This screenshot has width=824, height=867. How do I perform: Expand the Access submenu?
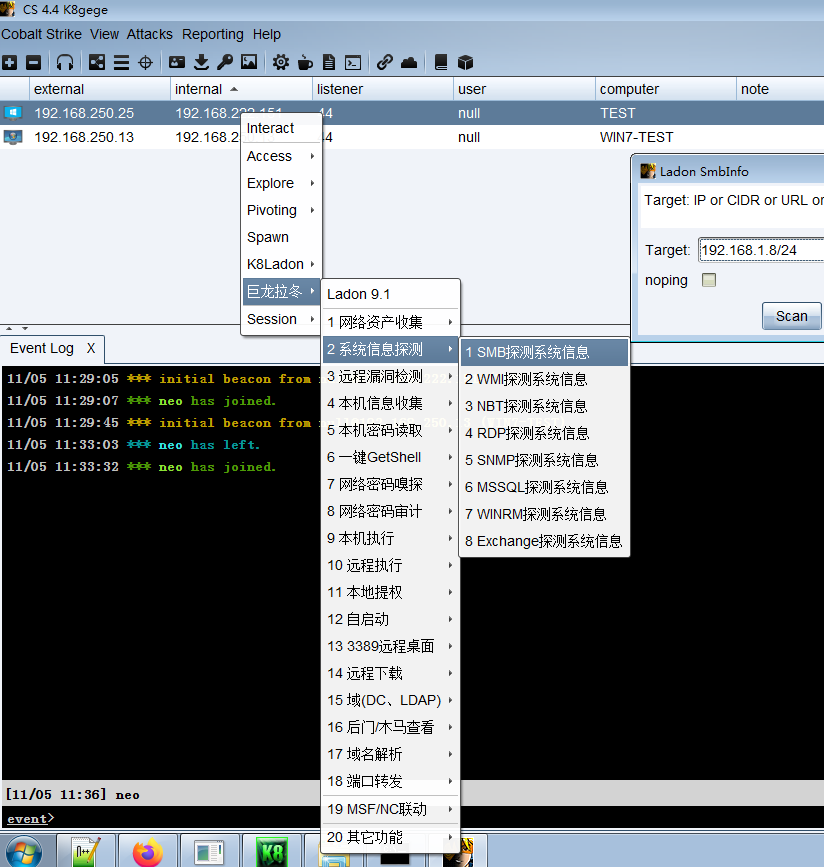click(281, 156)
